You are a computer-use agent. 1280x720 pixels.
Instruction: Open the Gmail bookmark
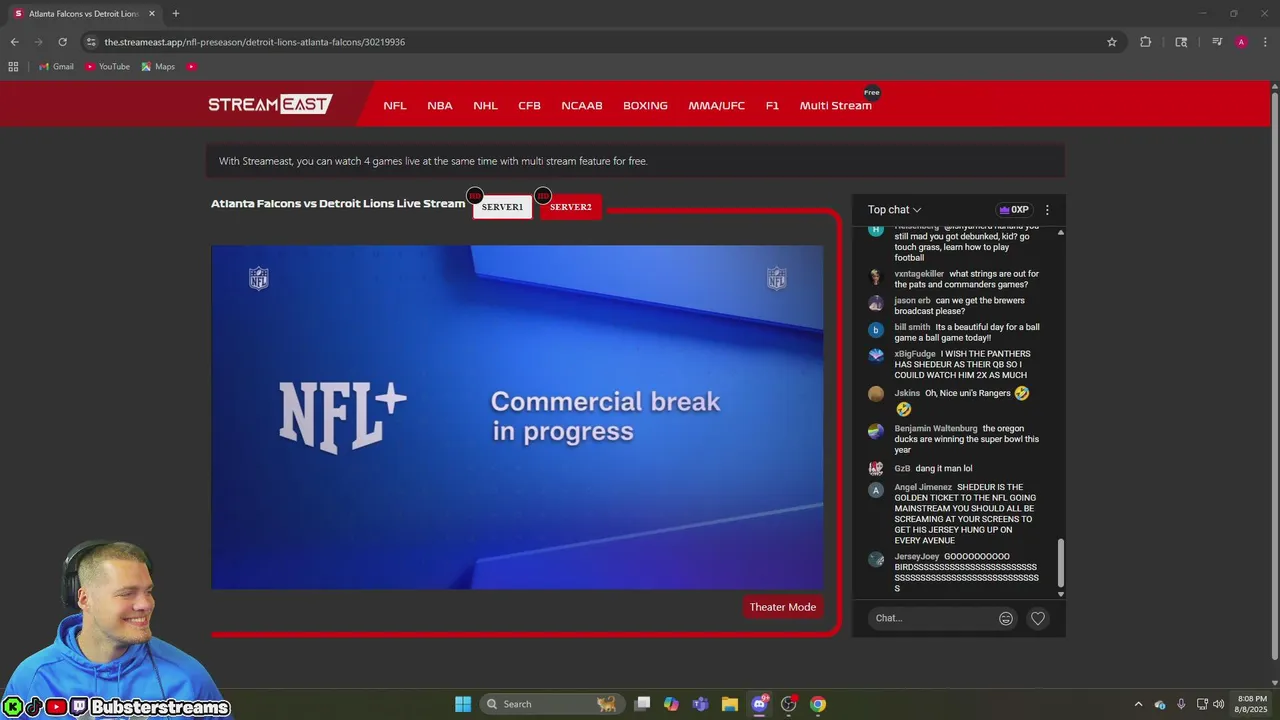[x=56, y=67]
